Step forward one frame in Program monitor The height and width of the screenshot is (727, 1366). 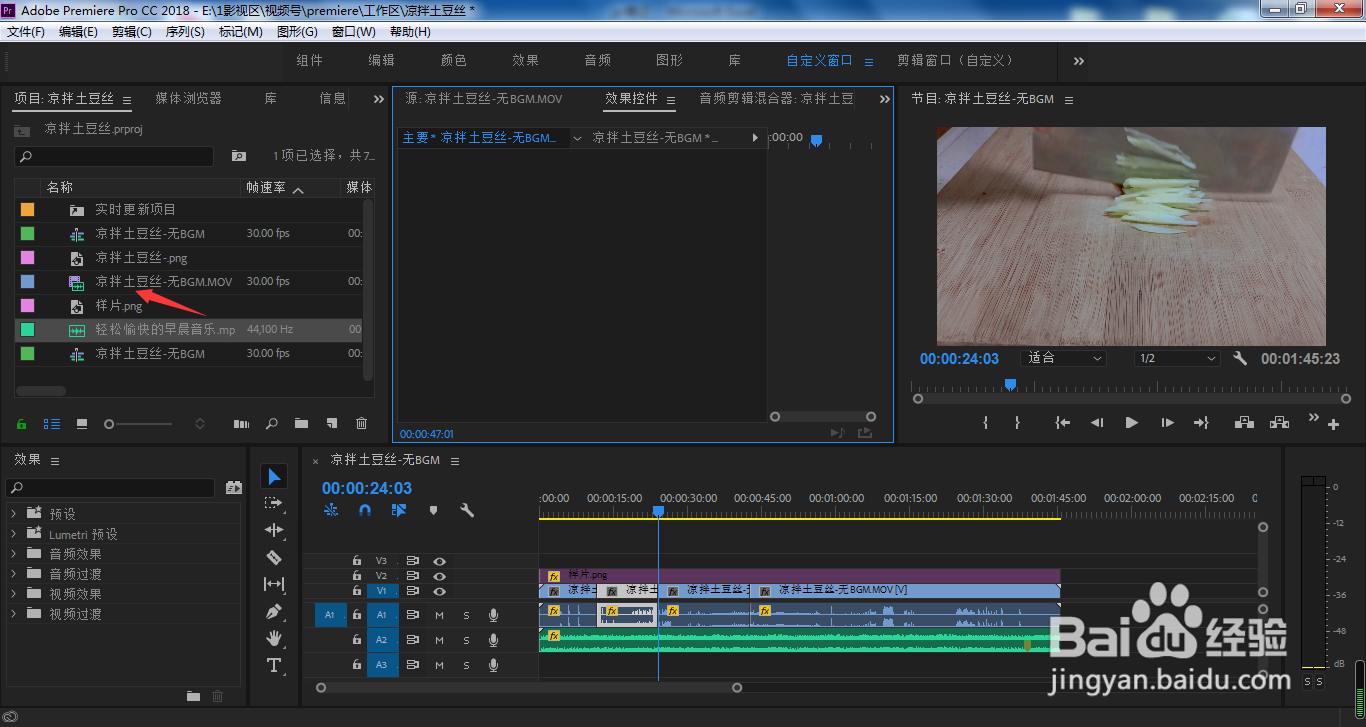[x=1167, y=423]
